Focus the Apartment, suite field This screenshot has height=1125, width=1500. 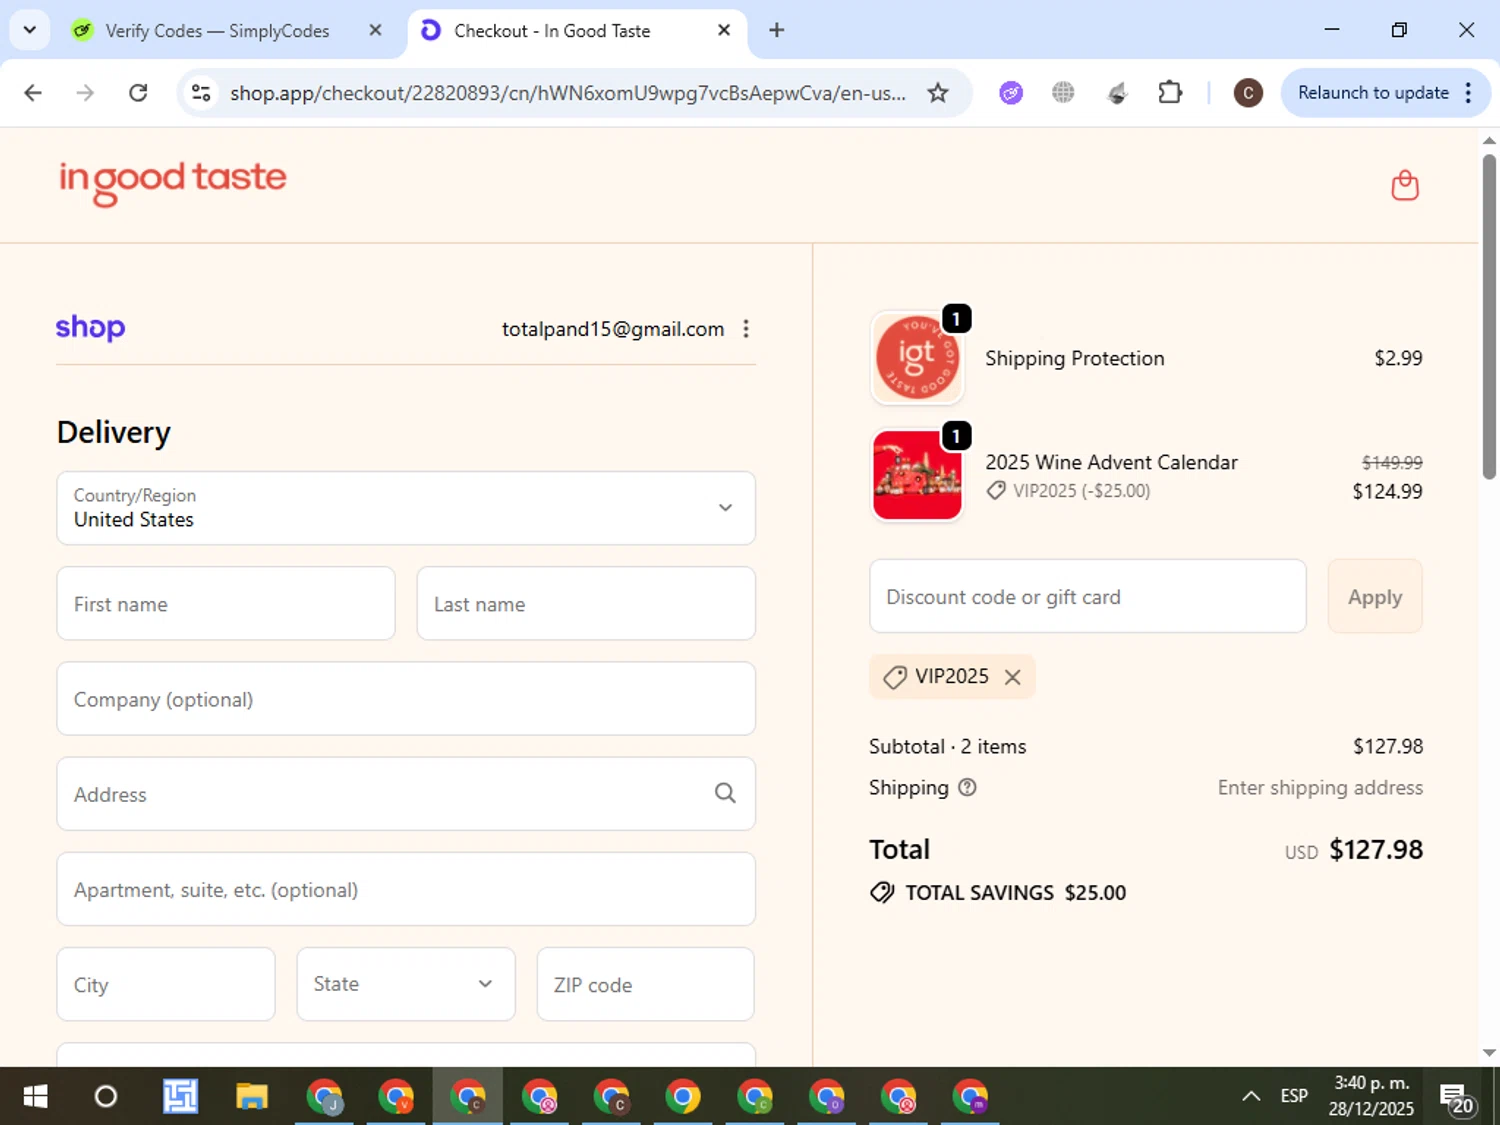(406, 889)
